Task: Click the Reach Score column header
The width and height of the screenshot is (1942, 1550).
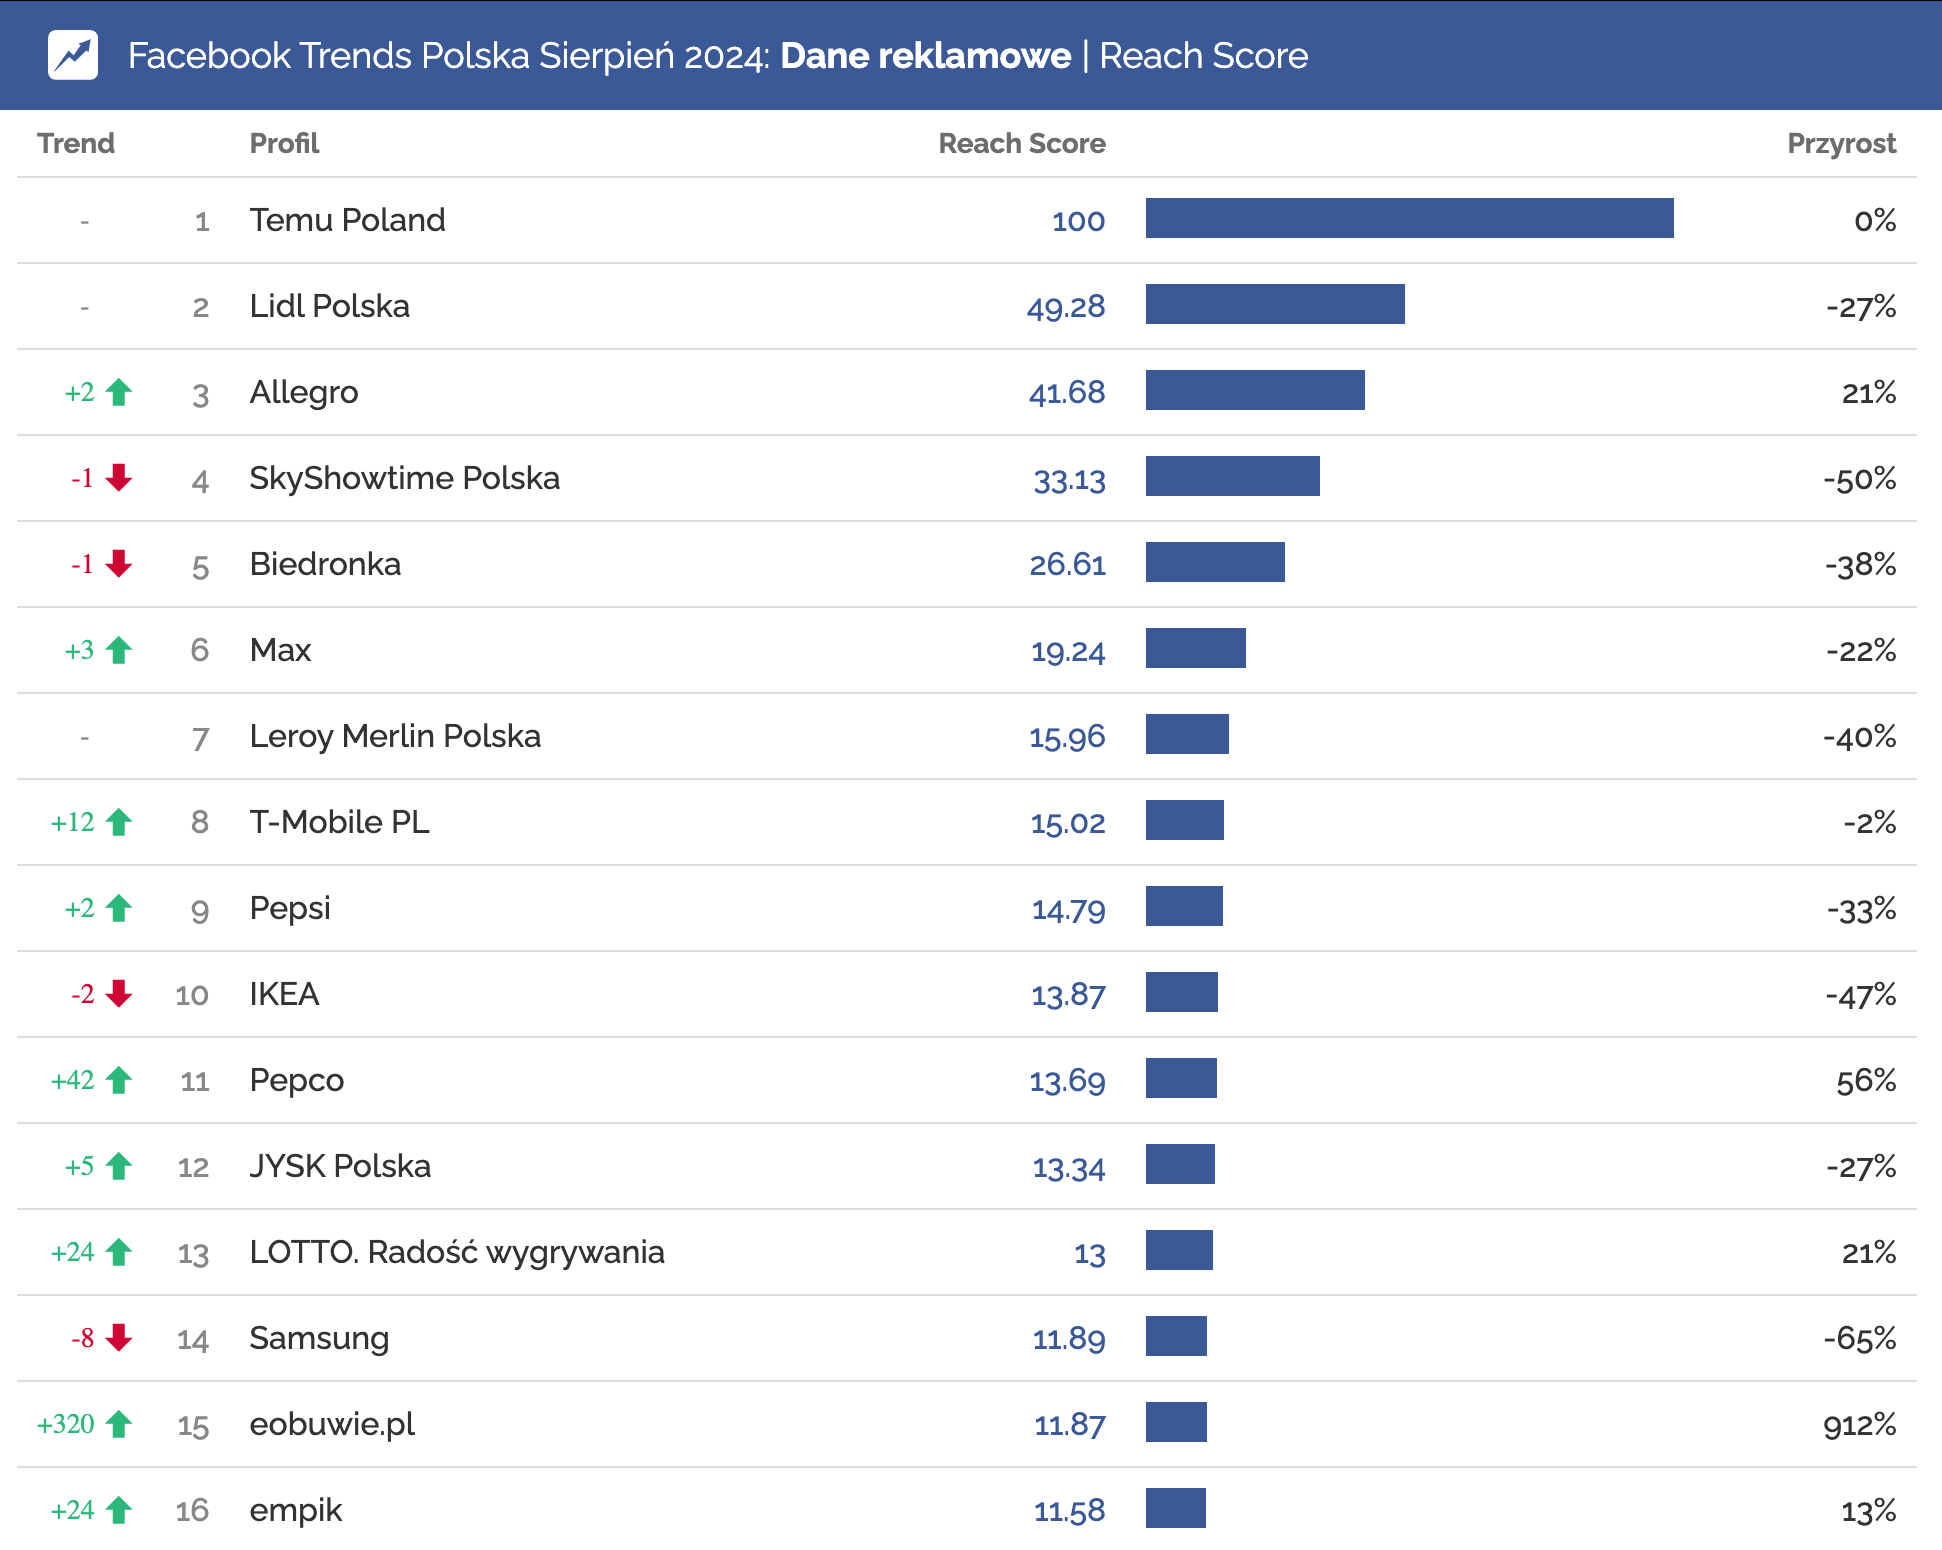Action: (x=1022, y=143)
